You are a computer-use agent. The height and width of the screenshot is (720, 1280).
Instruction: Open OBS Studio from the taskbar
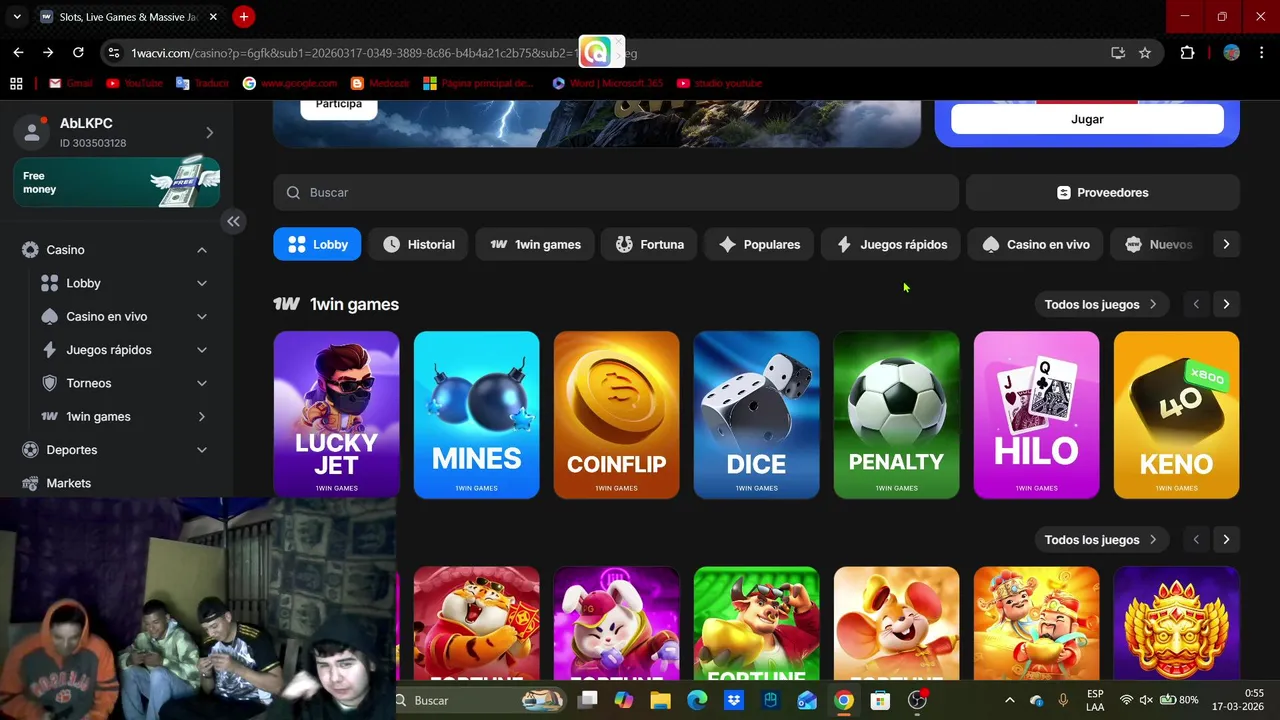click(917, 700)
